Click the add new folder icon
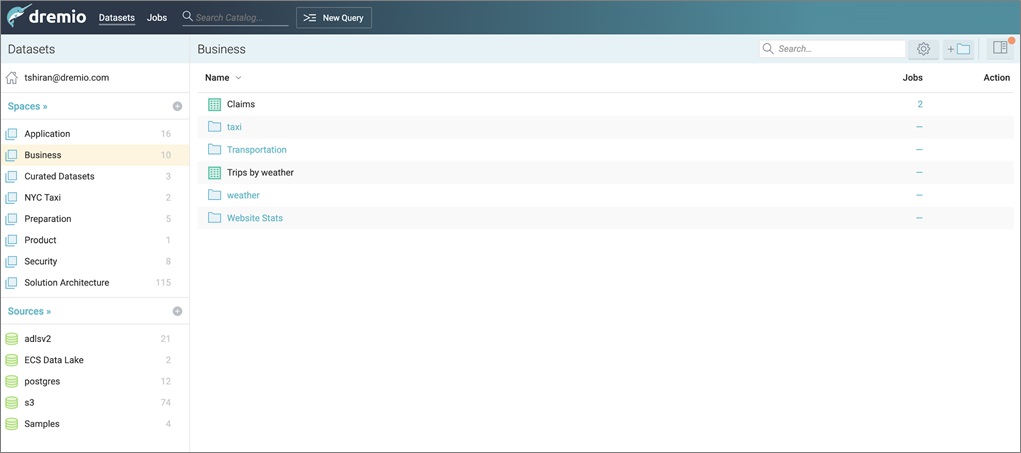Viewport: 1021px width, 453px height. click(x=958, y=49)
